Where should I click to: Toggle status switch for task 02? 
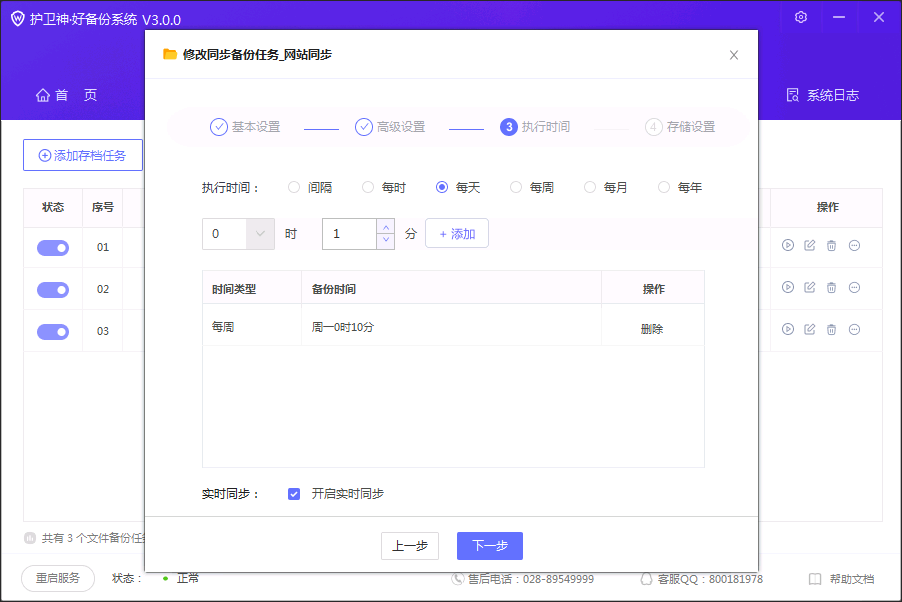(53, 289)
